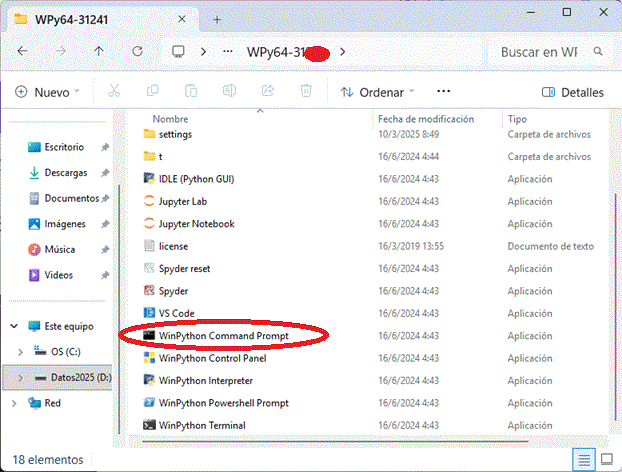This screenshot has width=622, height=472.
Task: Switch to large icons view in status bar
Action: click(605, 459)
